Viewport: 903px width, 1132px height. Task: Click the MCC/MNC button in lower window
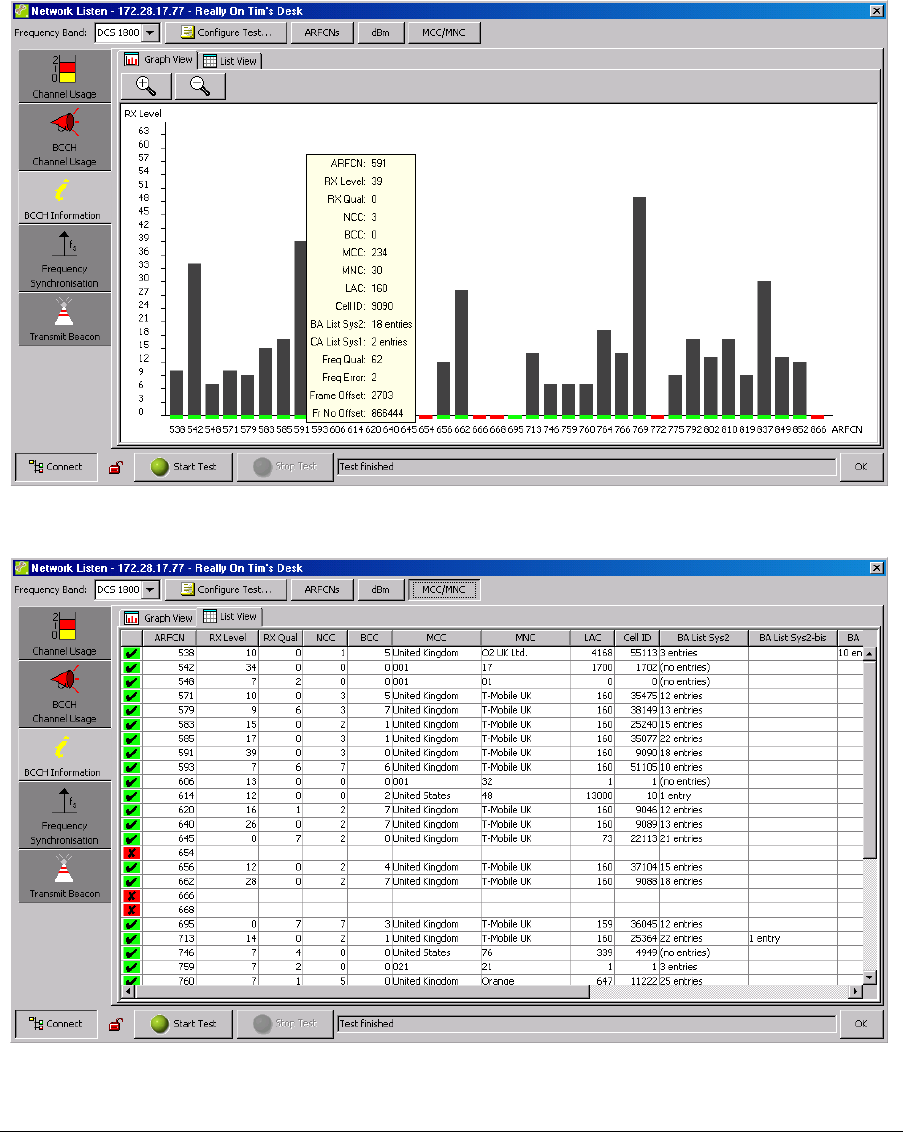444,590
